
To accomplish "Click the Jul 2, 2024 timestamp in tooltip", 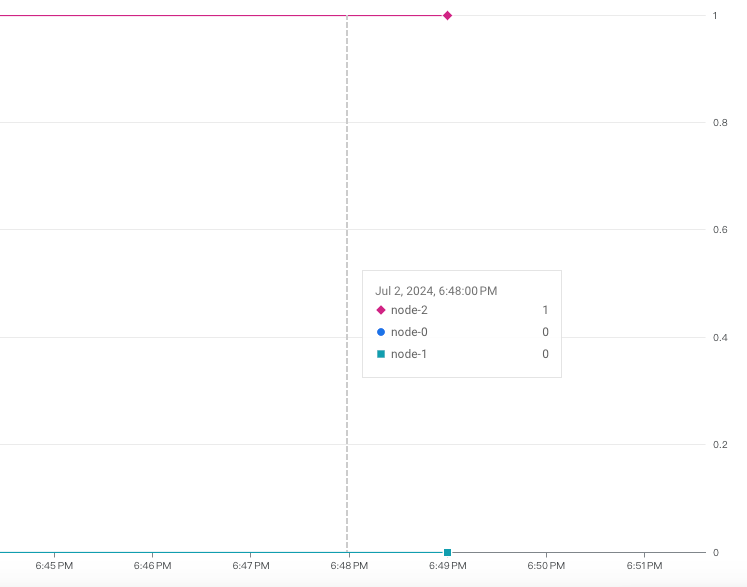I will 436,291.
